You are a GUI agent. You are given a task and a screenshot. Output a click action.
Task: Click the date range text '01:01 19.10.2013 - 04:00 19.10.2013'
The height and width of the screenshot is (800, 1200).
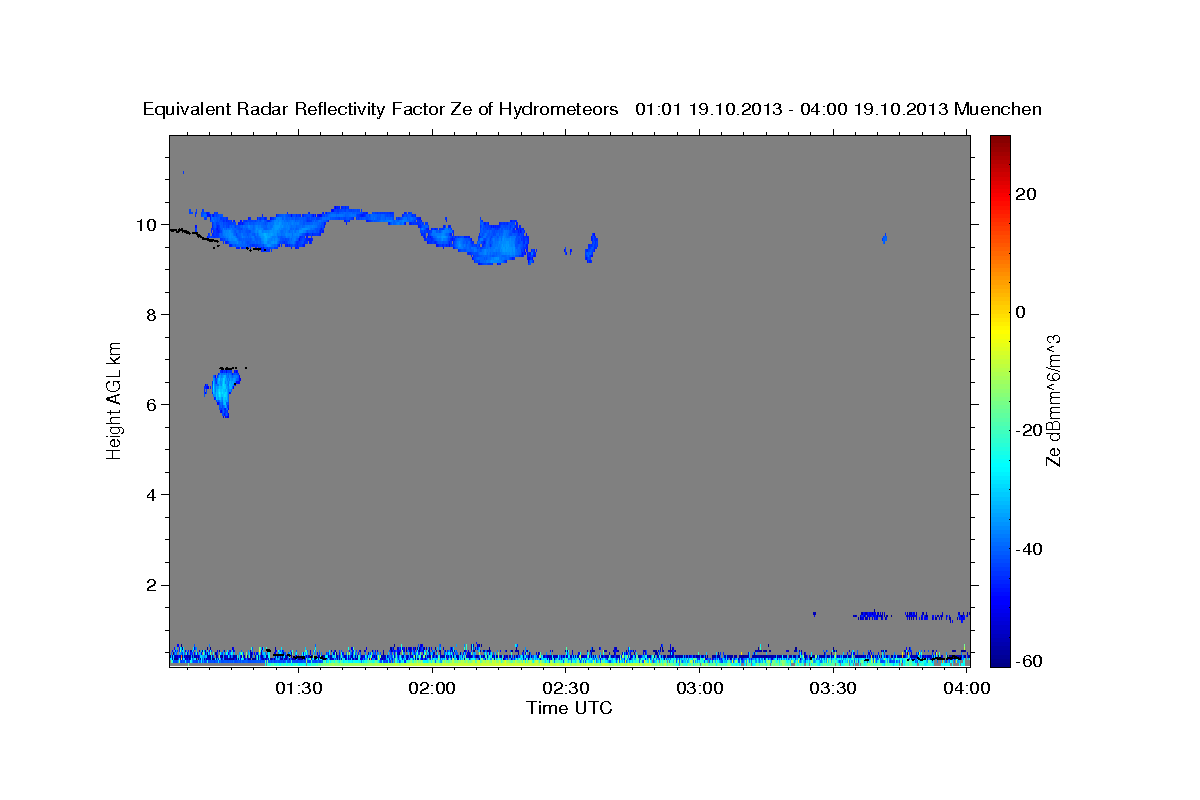coord(792,110)
